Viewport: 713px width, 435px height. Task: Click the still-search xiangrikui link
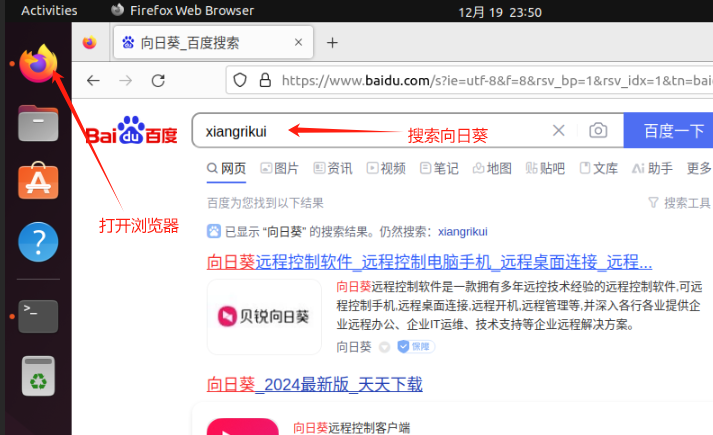(x=462, y=232)
